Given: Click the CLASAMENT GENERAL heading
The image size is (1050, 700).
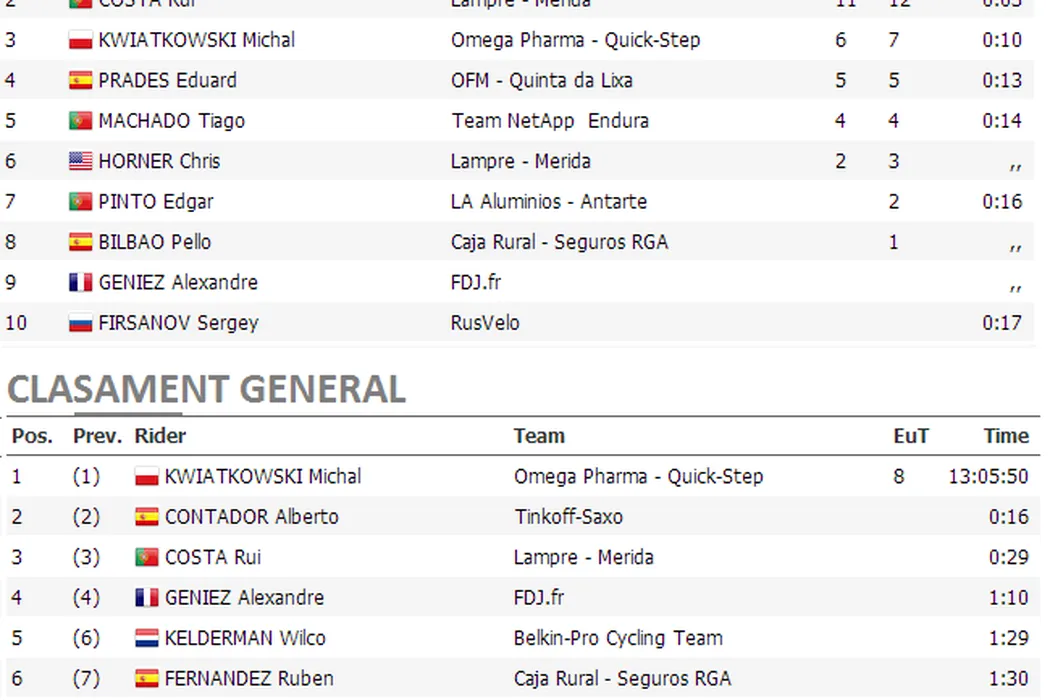Looking at the screenshot, I should coord(206,389).
